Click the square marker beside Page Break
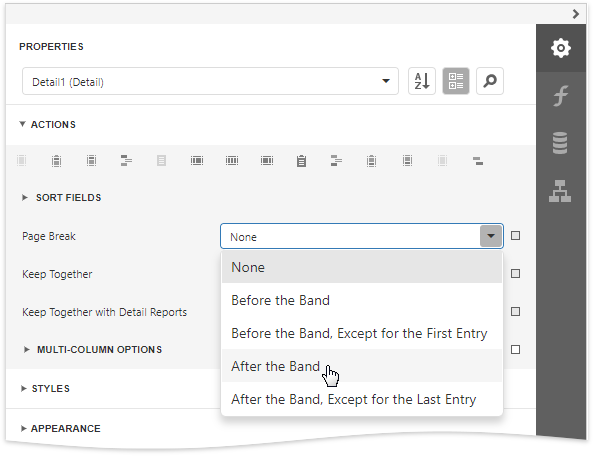The image size is (593, 456). tap(515, 236)
